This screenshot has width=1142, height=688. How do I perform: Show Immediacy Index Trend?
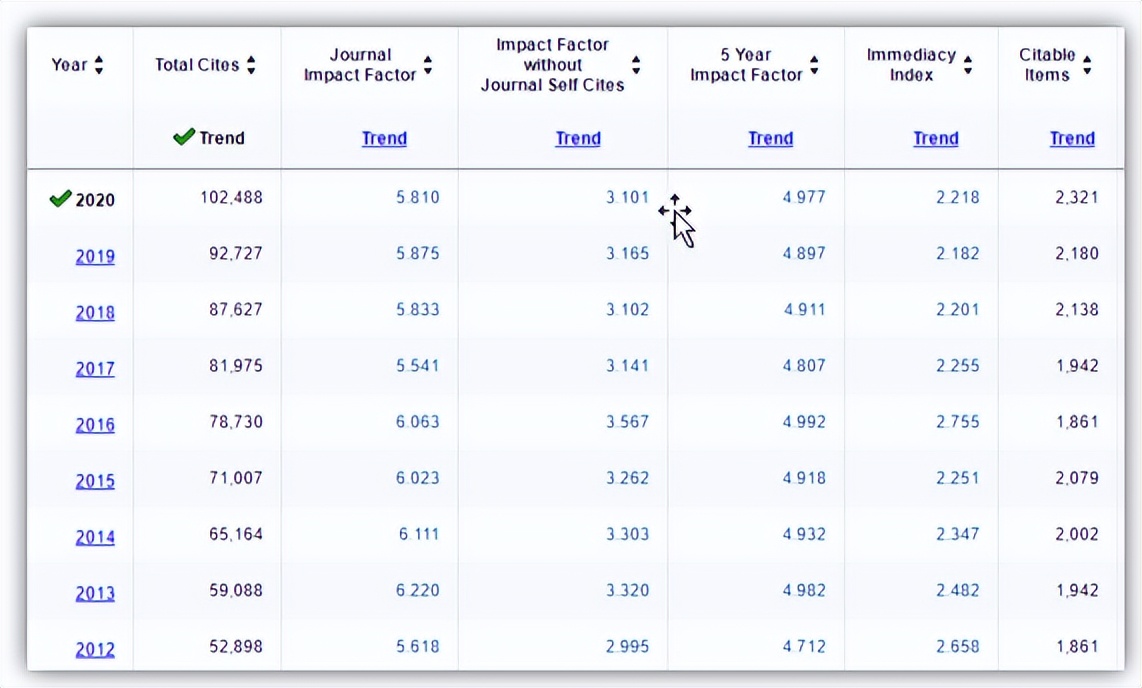click(x=935, y=138)
